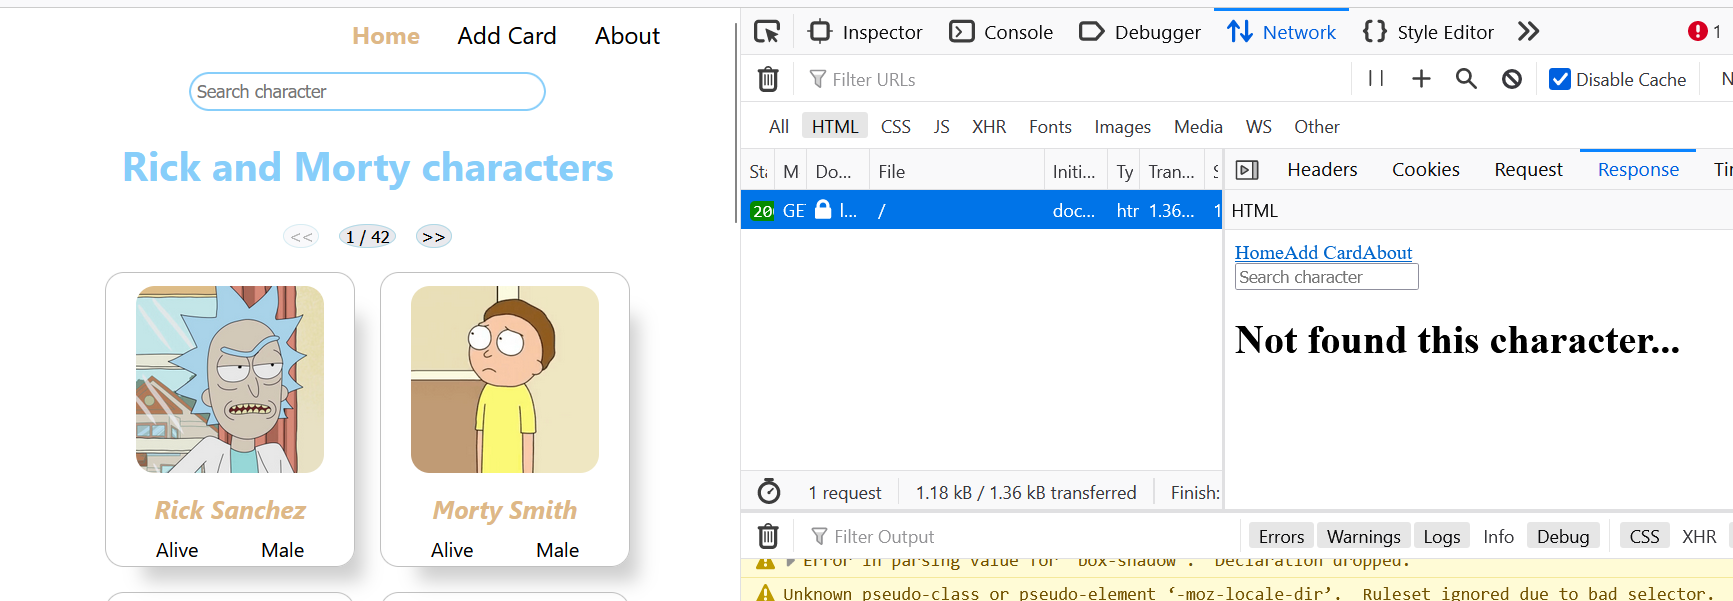This screenshot has height=601, width=1733.
Task: Toggle console XHR filter
Action: coord(1699,537)
